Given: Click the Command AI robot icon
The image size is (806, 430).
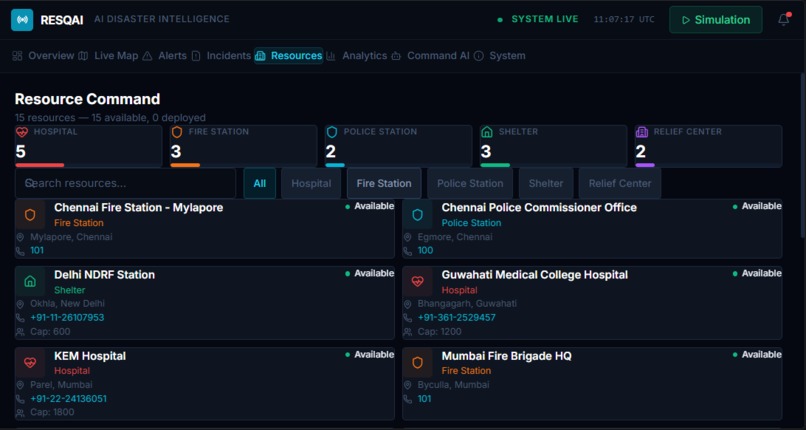Looking at the screenshot, I should [396, 56].
